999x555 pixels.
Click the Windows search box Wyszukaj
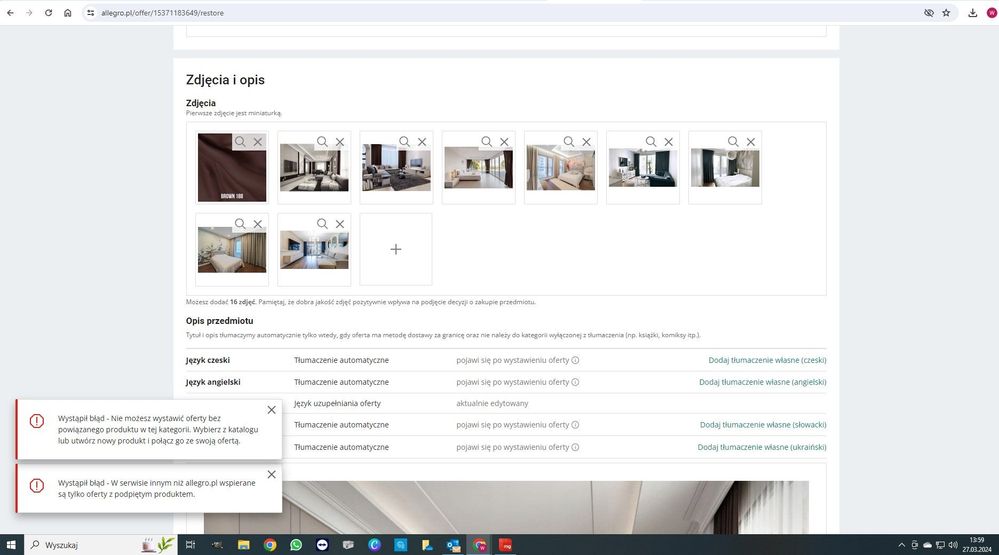click(80, 545)
